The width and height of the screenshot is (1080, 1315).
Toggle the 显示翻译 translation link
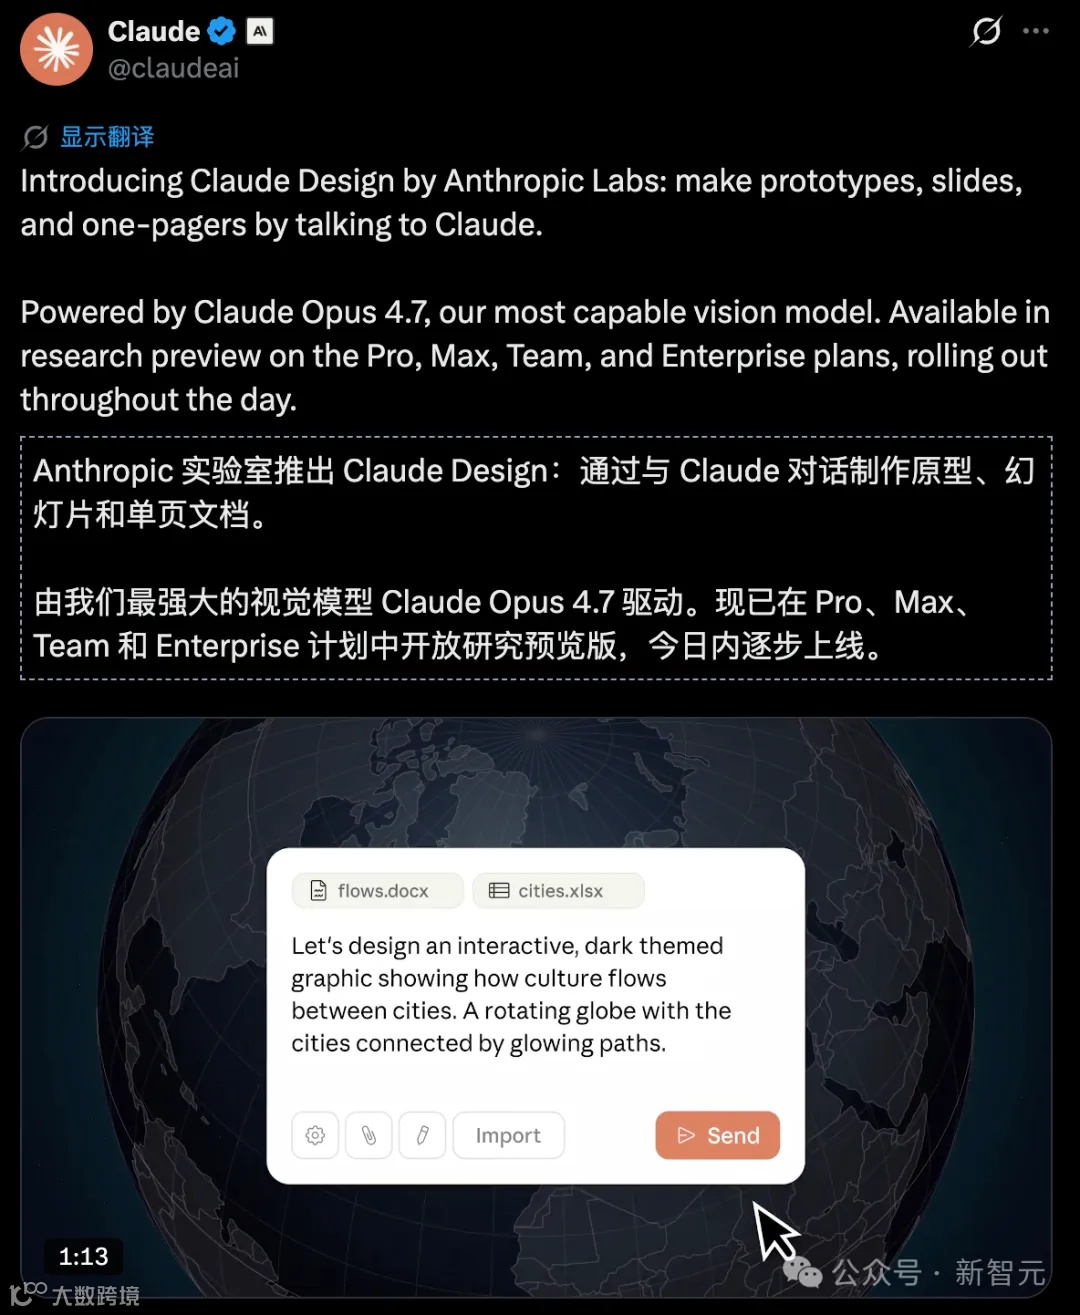tap(107, 137)
